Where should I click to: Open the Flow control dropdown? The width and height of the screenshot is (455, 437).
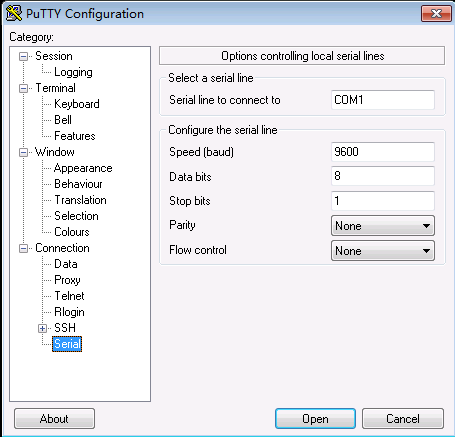point(383,251)
